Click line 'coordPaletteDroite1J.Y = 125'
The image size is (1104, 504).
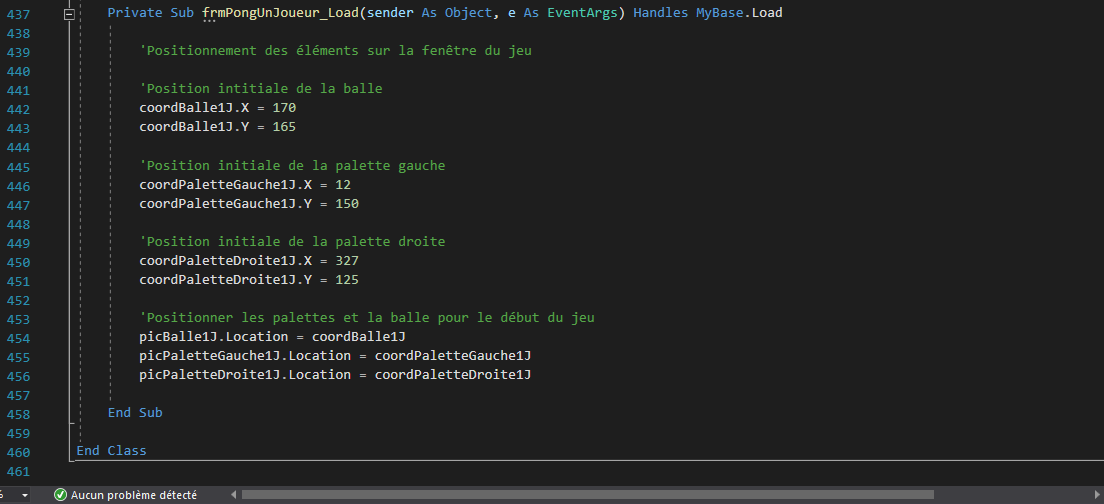coord(249,280)
